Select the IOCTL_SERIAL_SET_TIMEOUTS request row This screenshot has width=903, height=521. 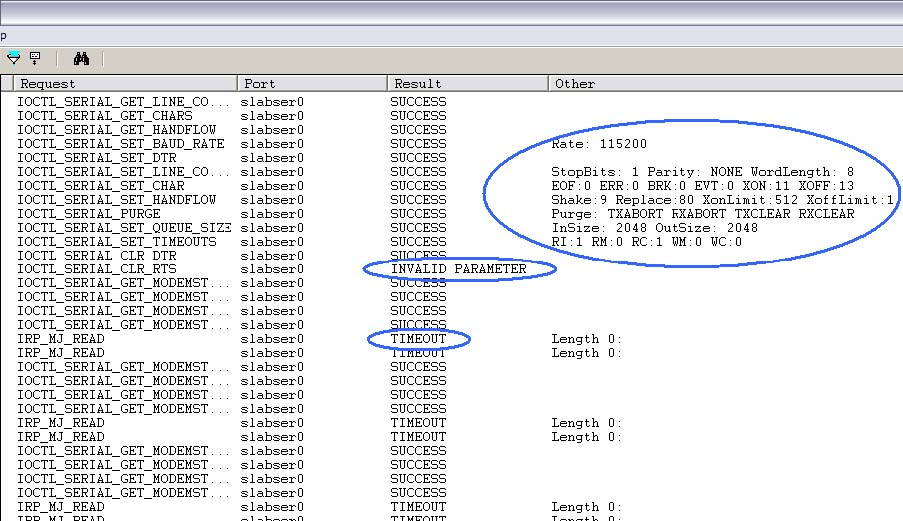pyautogui.click(x=116, y=242)
